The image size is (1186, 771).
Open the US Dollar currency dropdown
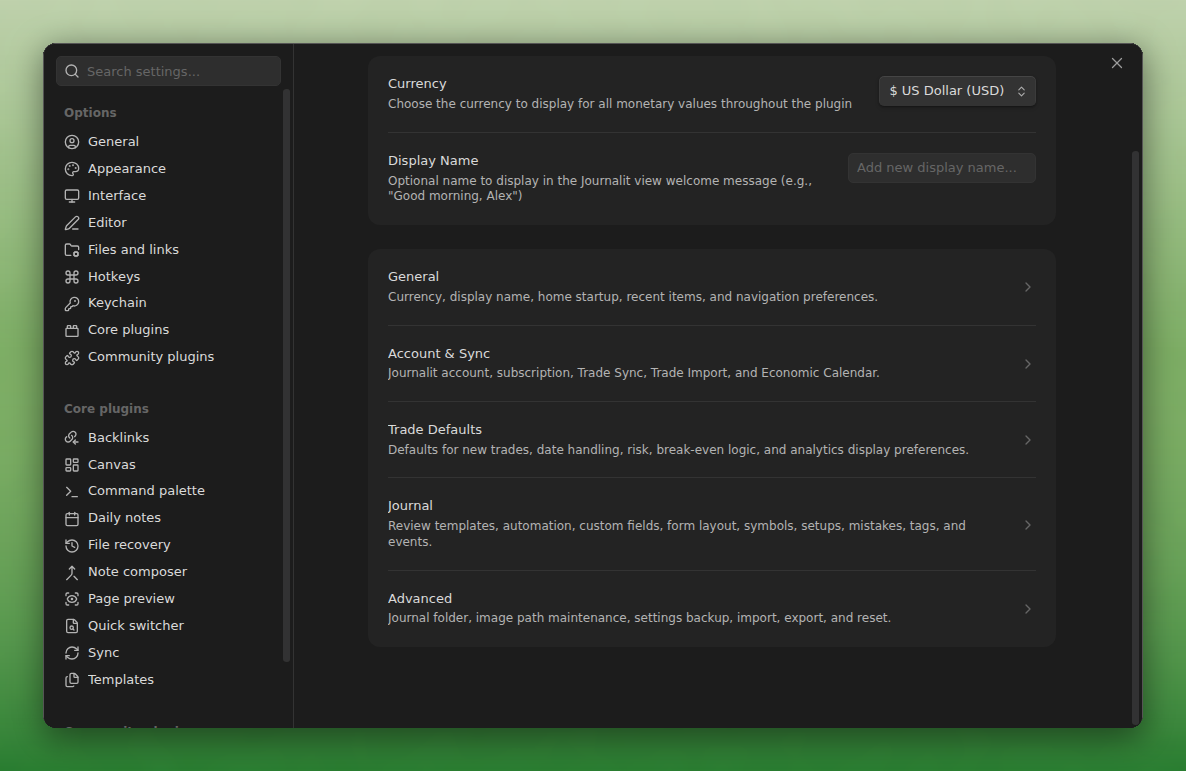point(957,91)
